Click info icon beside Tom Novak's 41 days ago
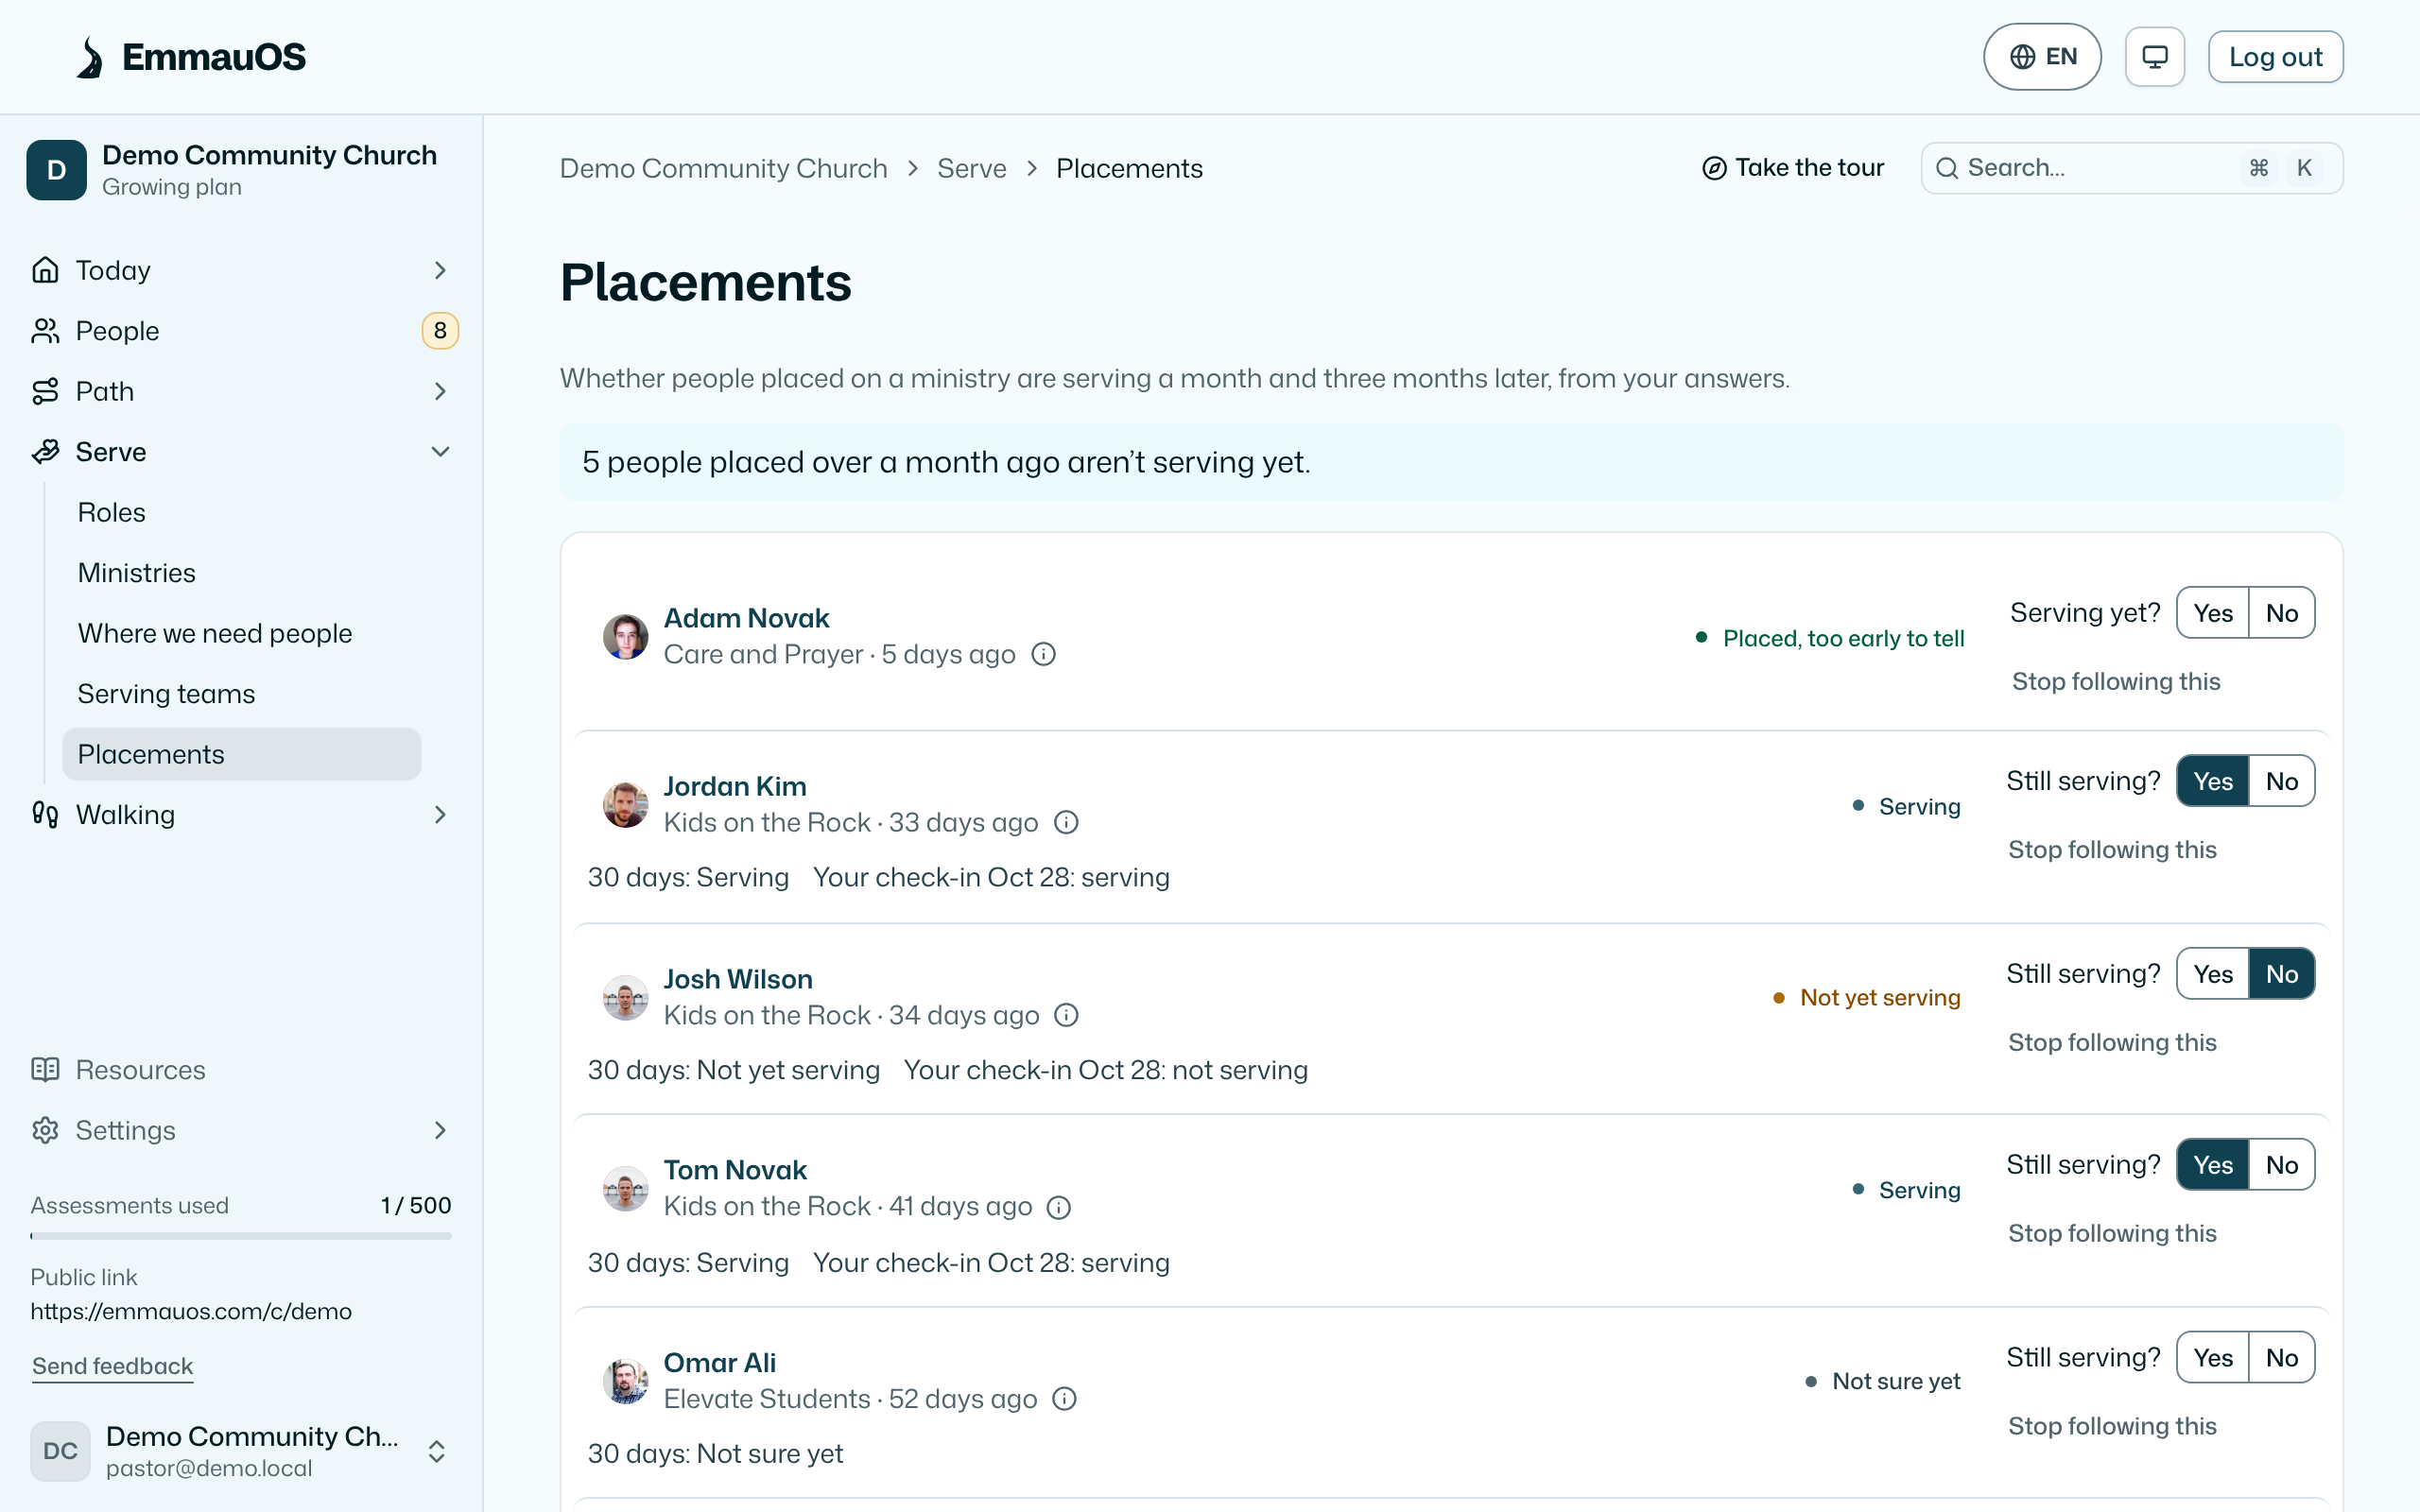2420x1512 pixels. click(1058, 1207)
